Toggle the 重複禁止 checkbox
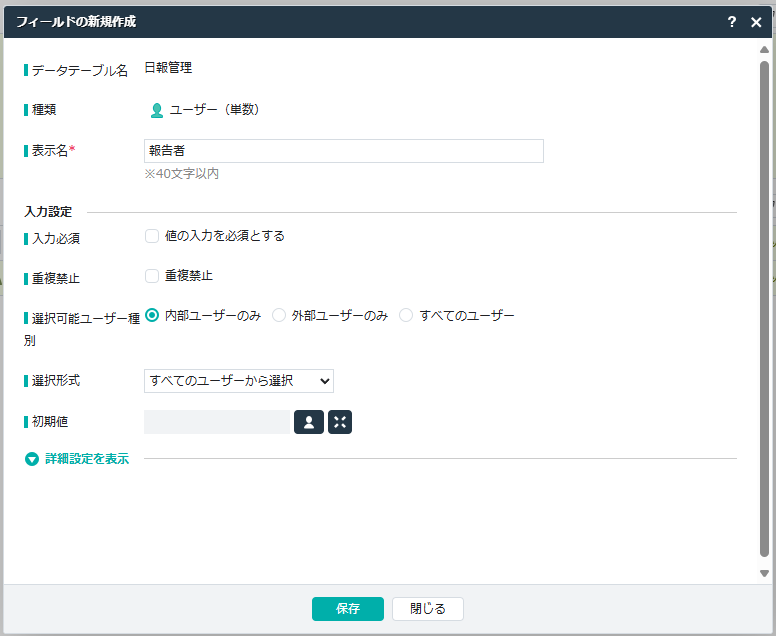Viewport: 776px width, 636px height. point(152,276)
